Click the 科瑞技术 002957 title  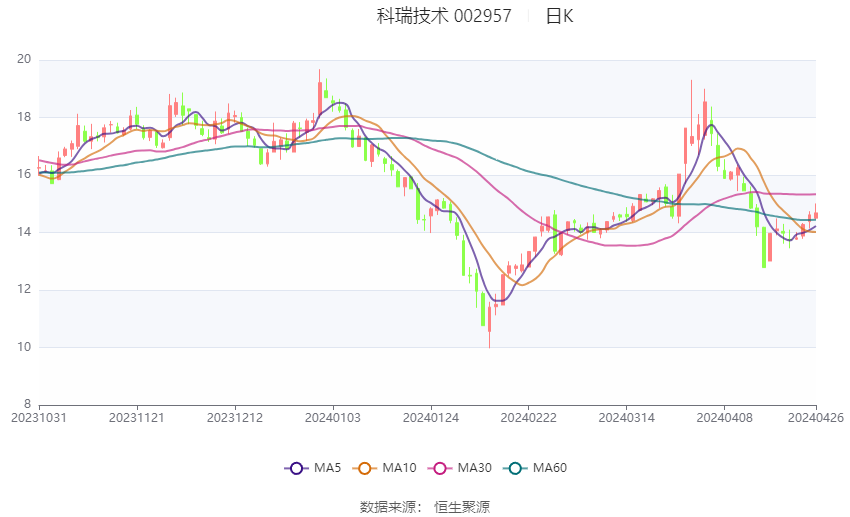[444, 16]
